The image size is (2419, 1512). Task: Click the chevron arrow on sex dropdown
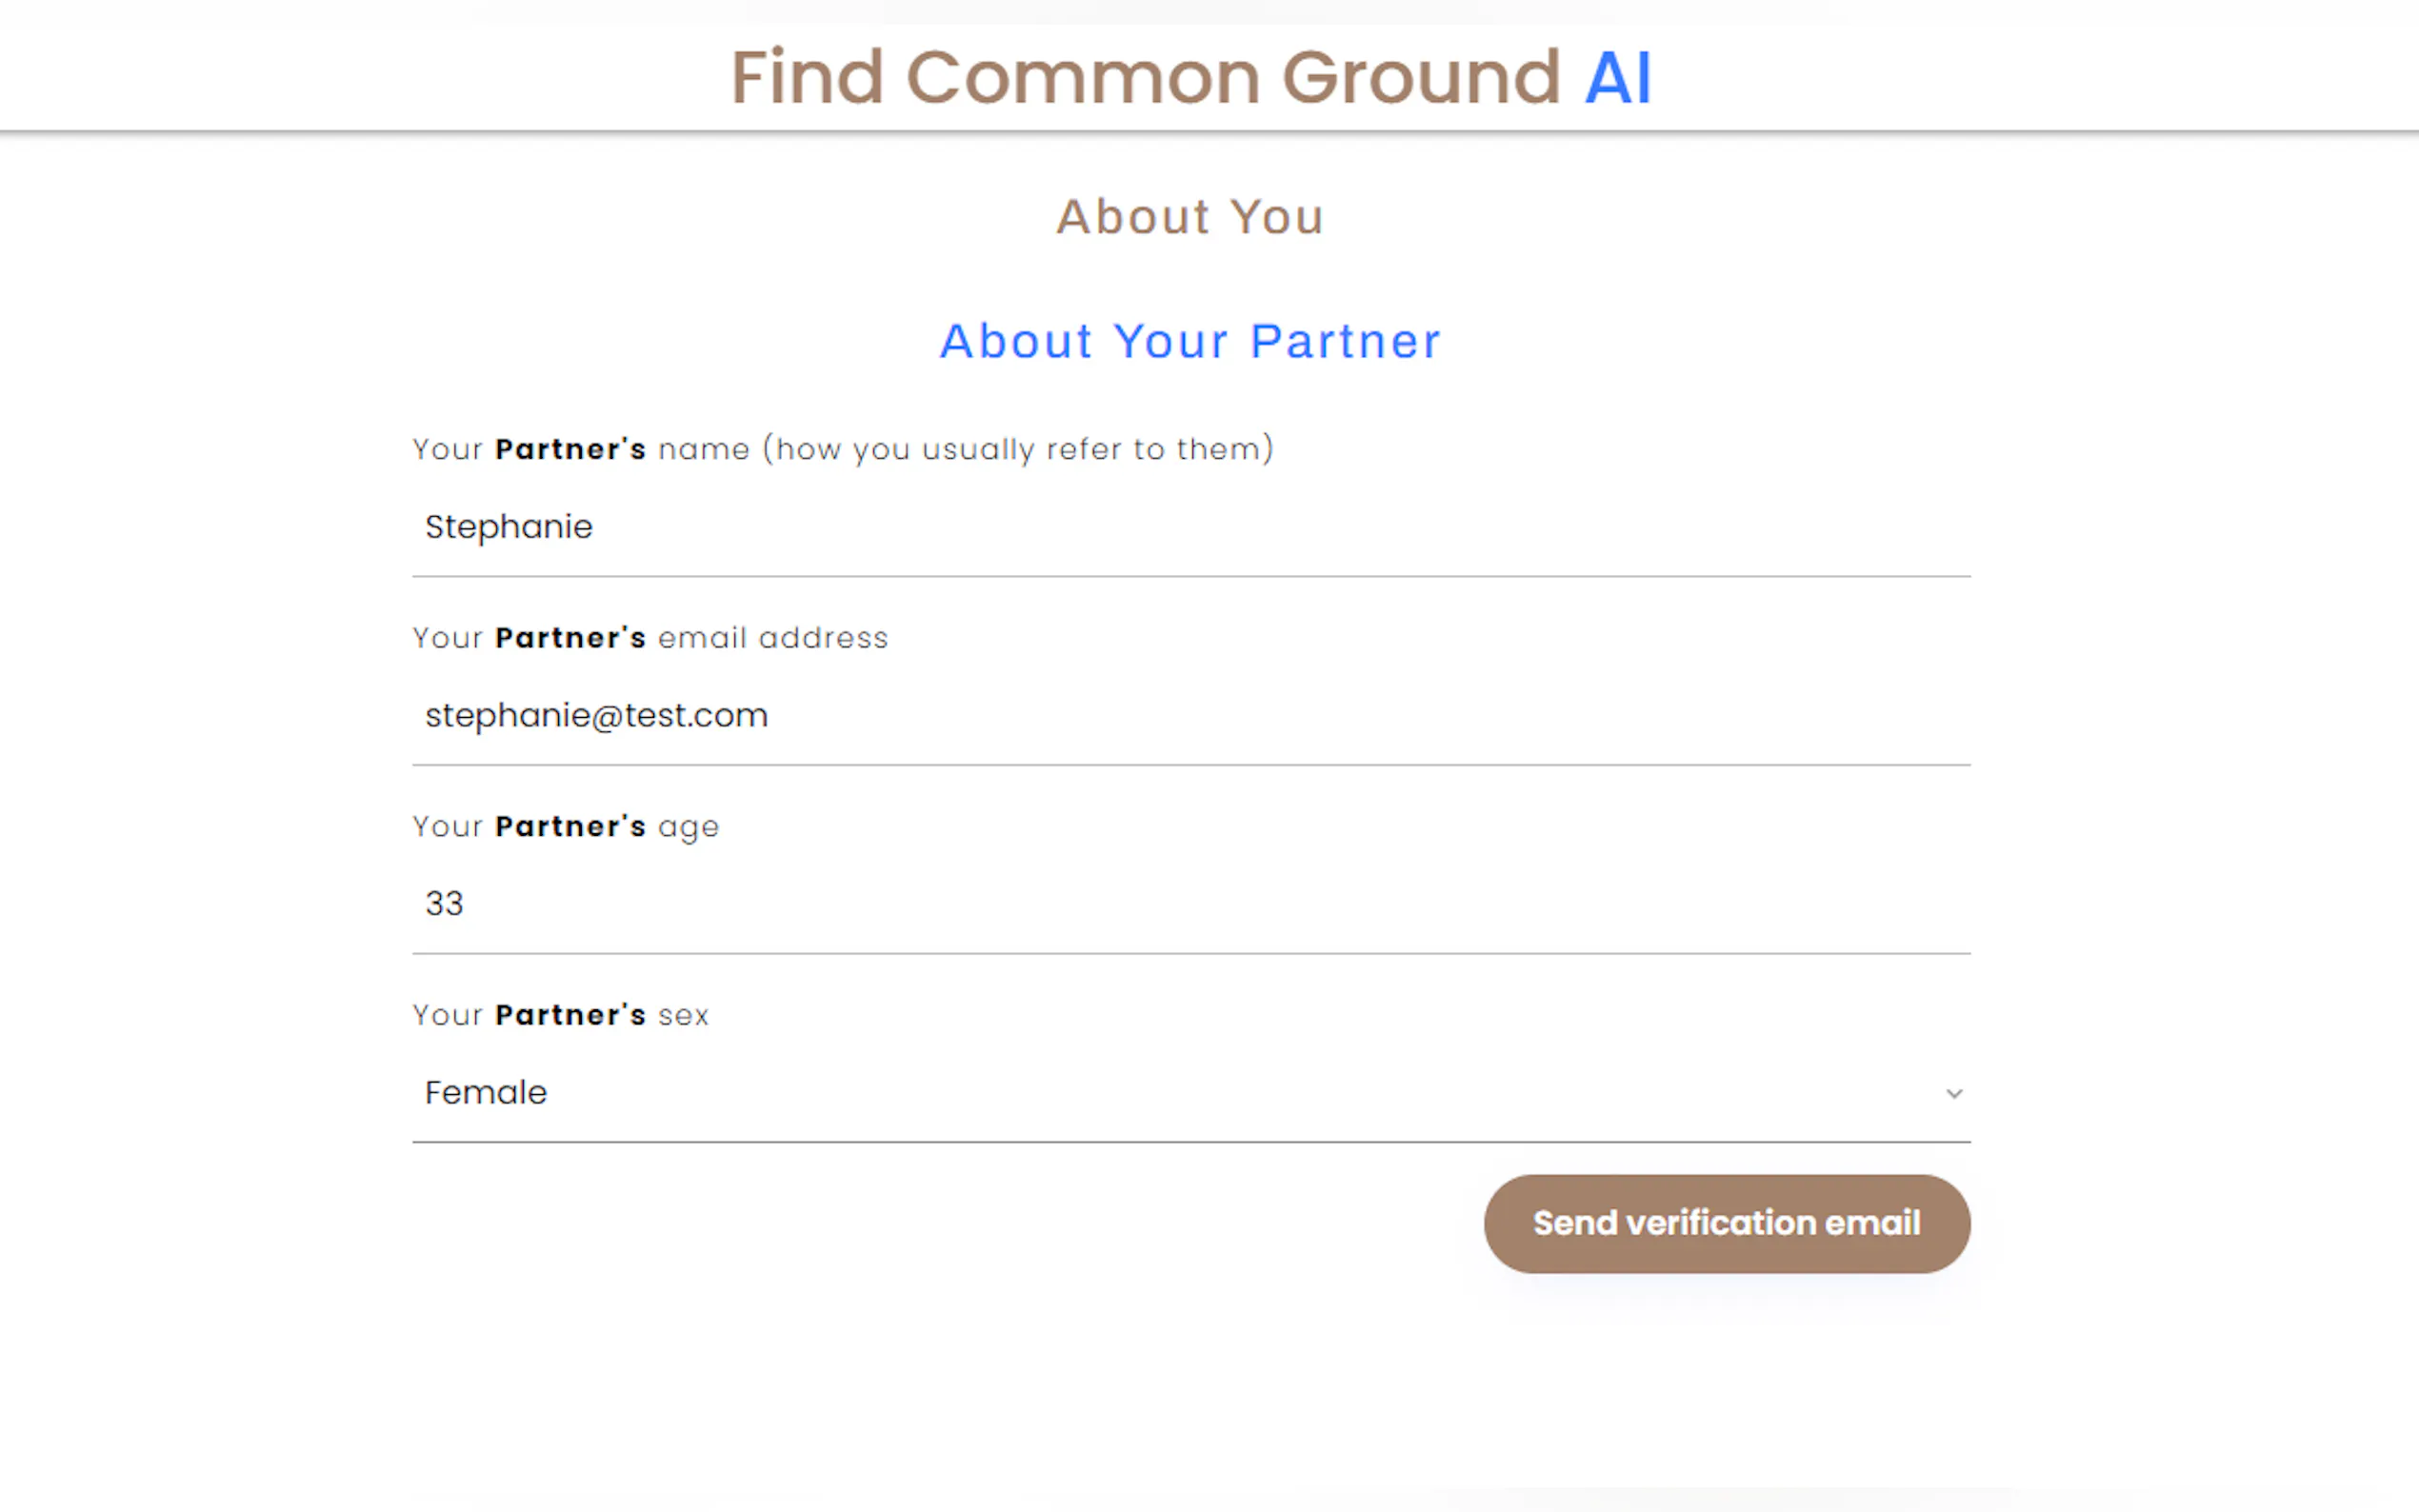1953,1094
